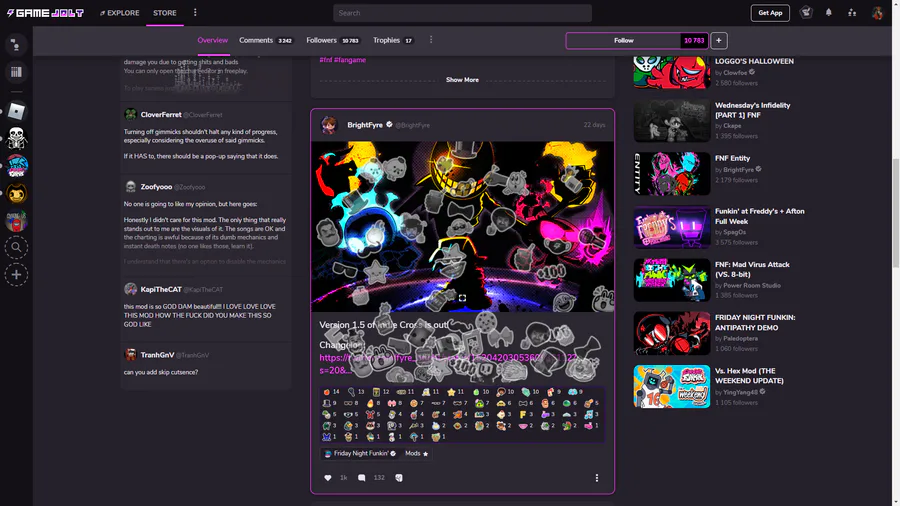Image resolution: width=900 pixels, height=506 pixels.
Task: Click the #fangame hashtag link
Action: (x=350, y=60)
